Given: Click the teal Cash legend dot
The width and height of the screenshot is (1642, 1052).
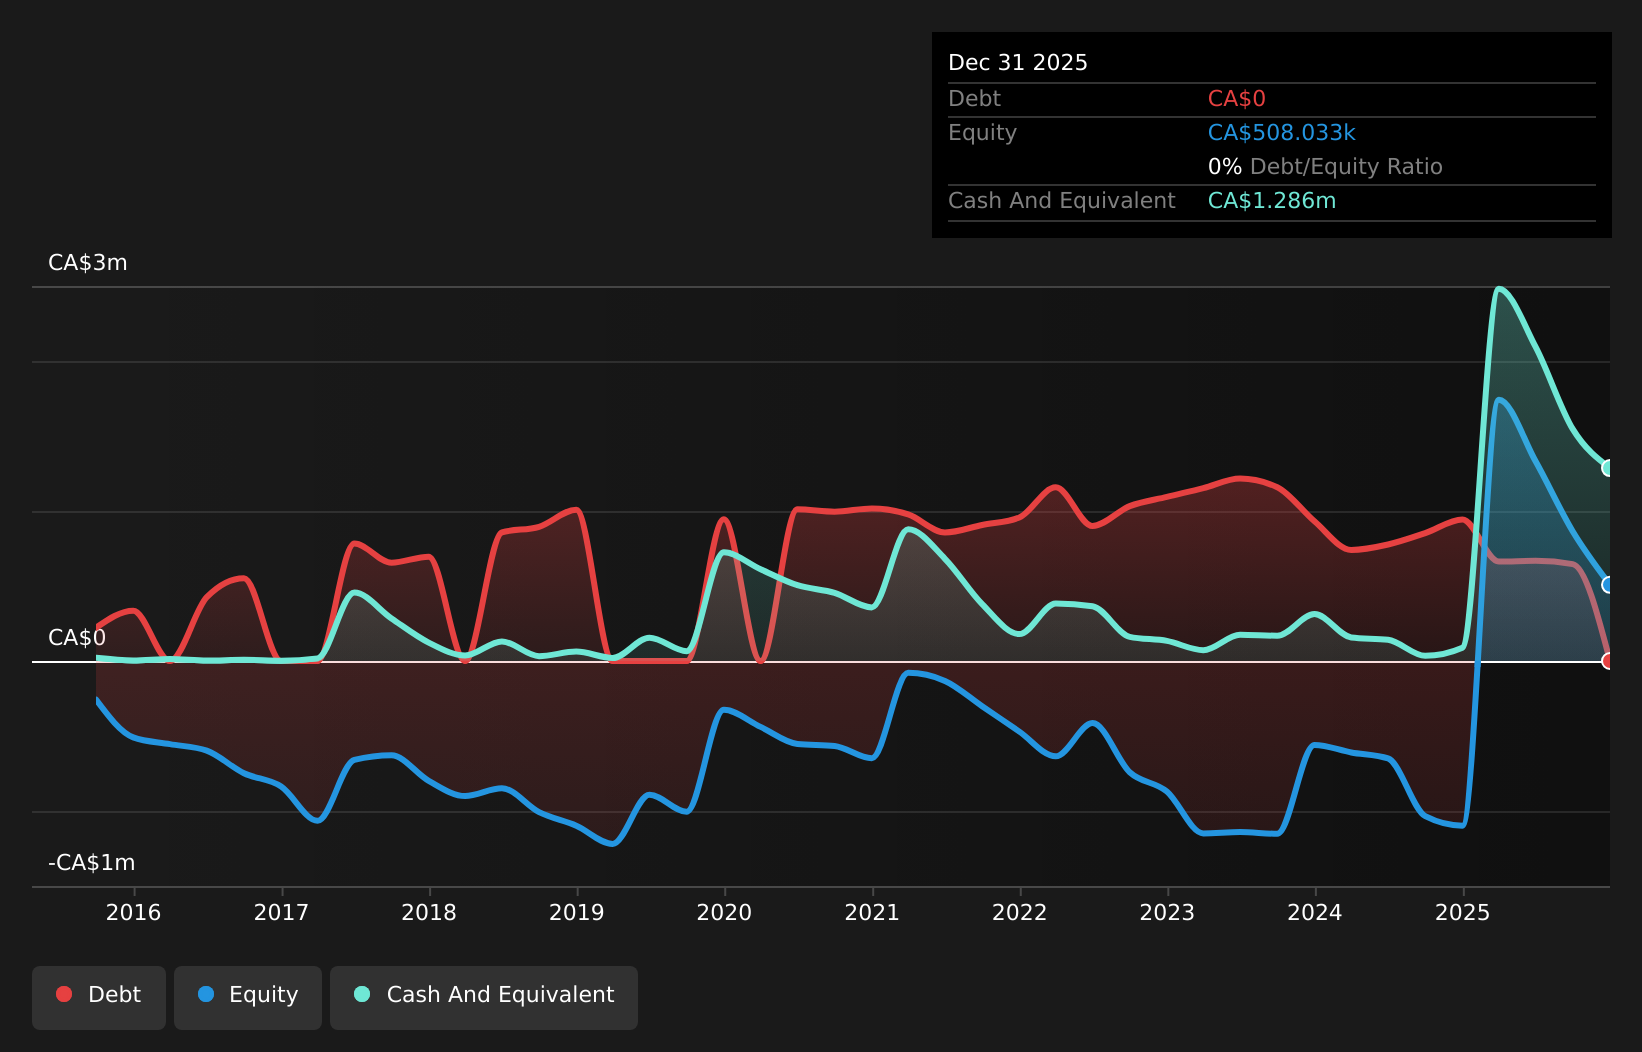Looking at the screenshot, I should tap(362, 994).
